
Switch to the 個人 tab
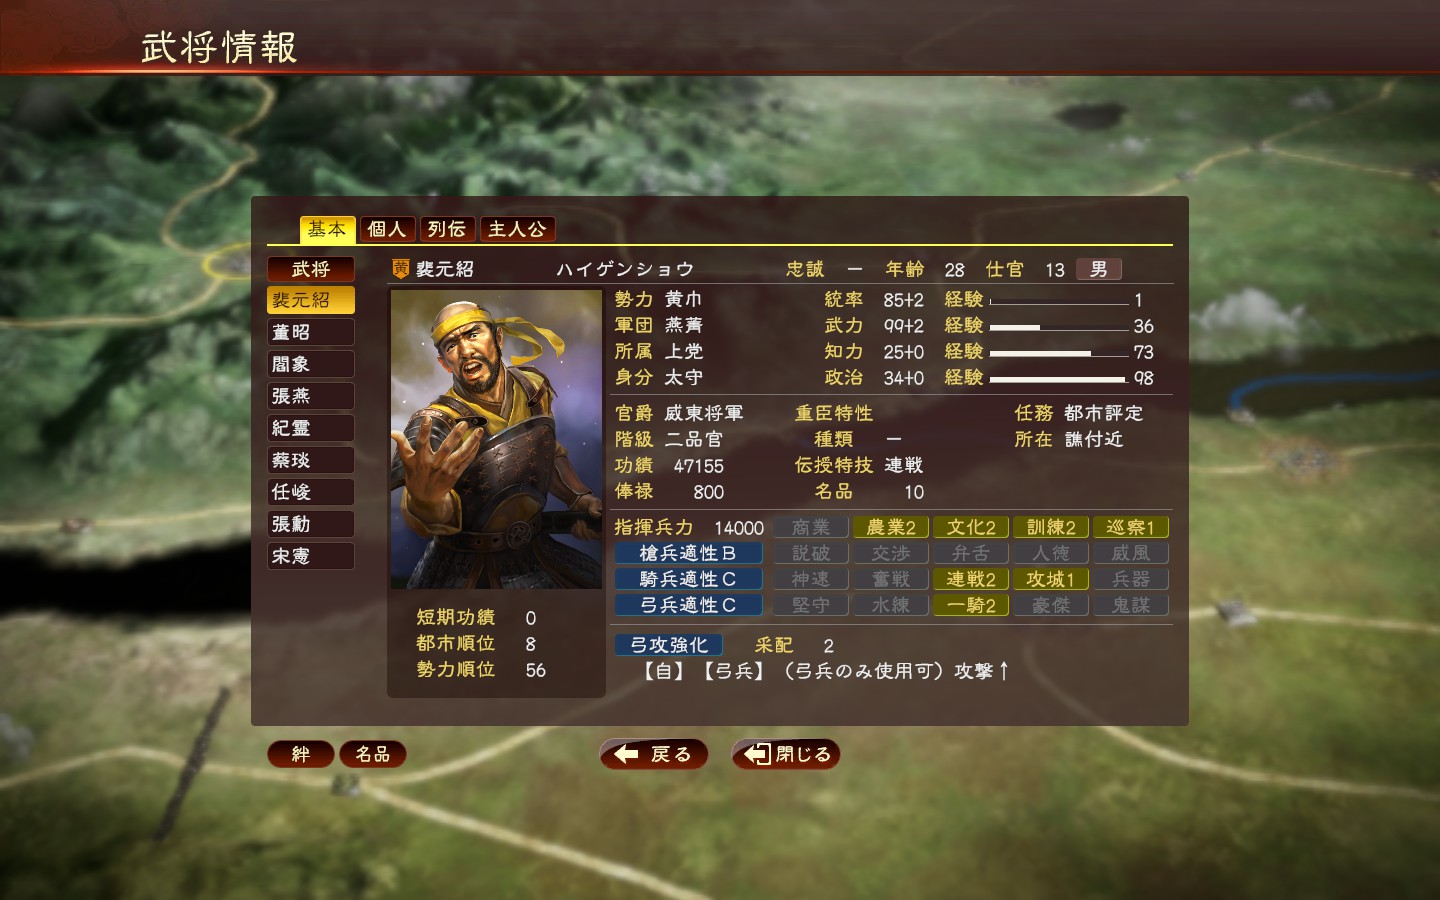point(386,229)
